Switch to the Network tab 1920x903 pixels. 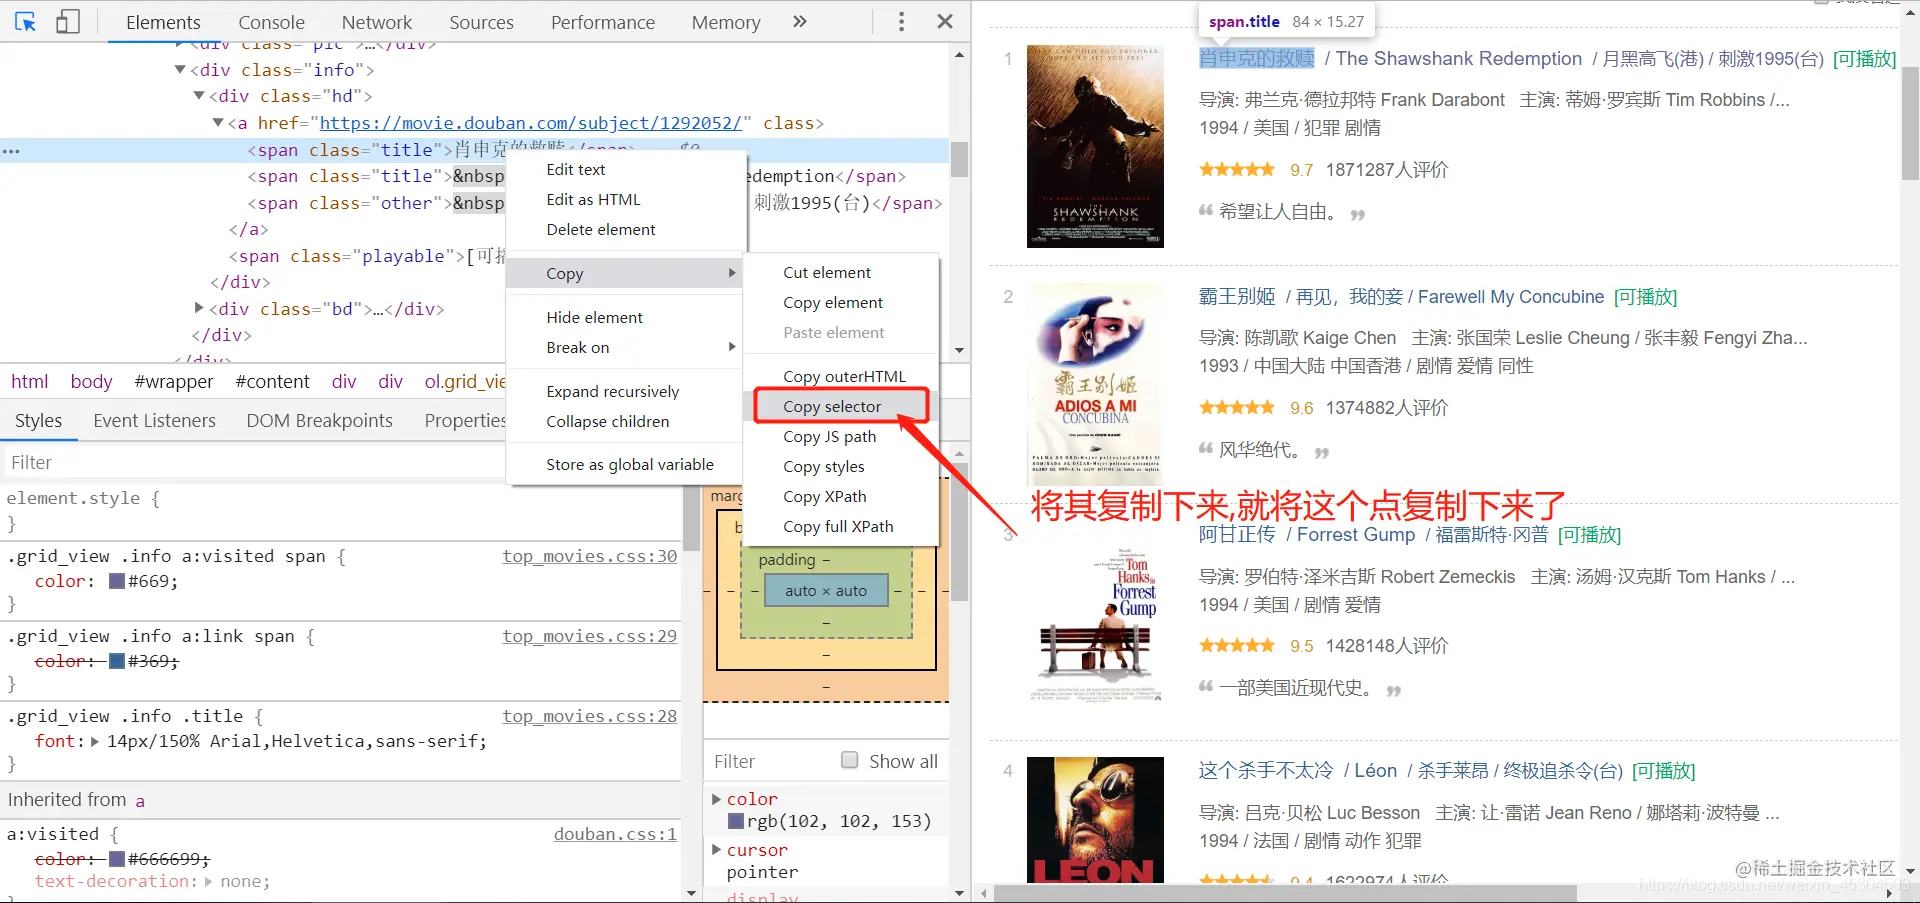click(377, 22)
